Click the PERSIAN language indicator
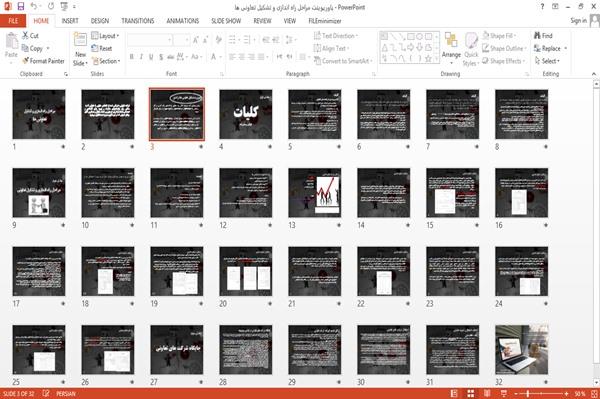Viewport: 600px width, 399px height. [x=66, y=394]
